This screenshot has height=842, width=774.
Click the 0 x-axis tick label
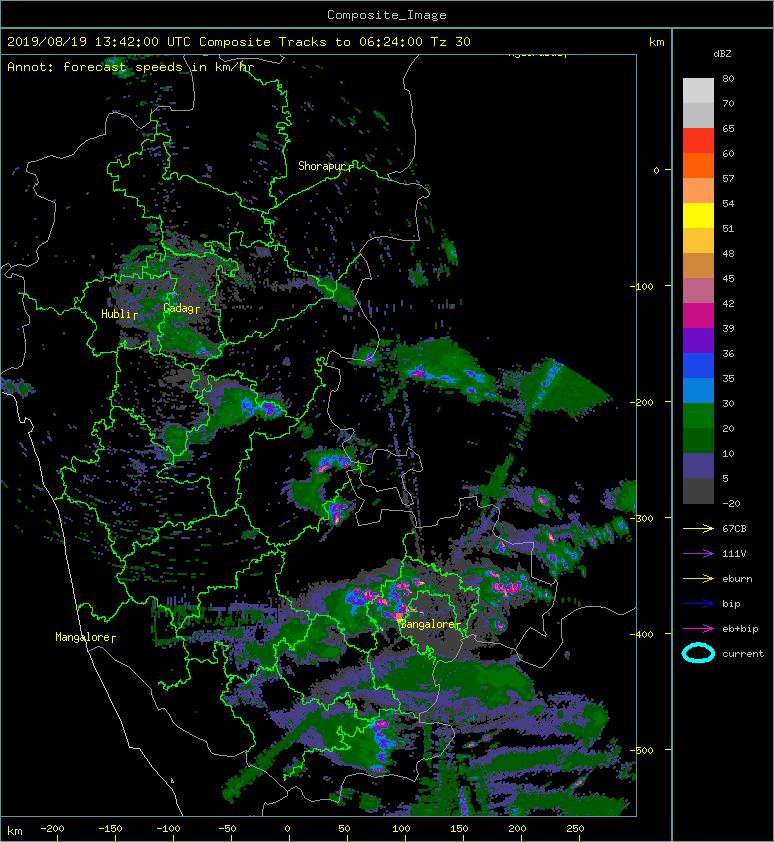click(x=287, y=829)
